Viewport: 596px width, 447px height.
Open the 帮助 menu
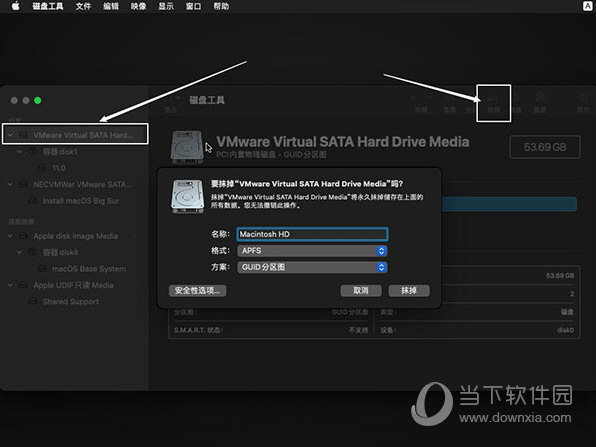221,6
